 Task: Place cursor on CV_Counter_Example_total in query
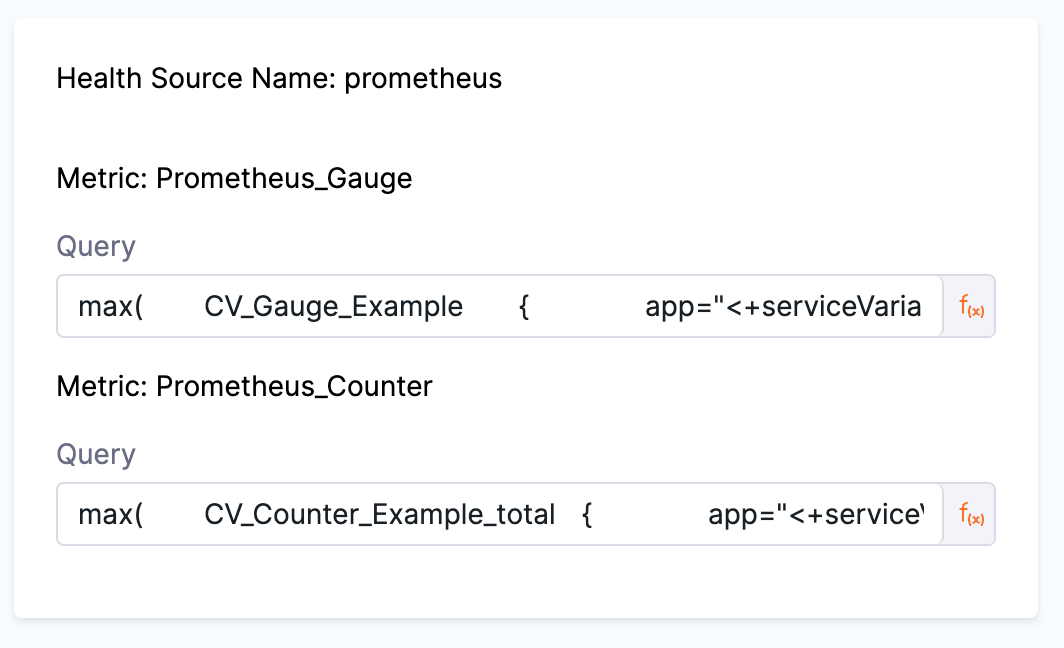(x=379, y=515)
